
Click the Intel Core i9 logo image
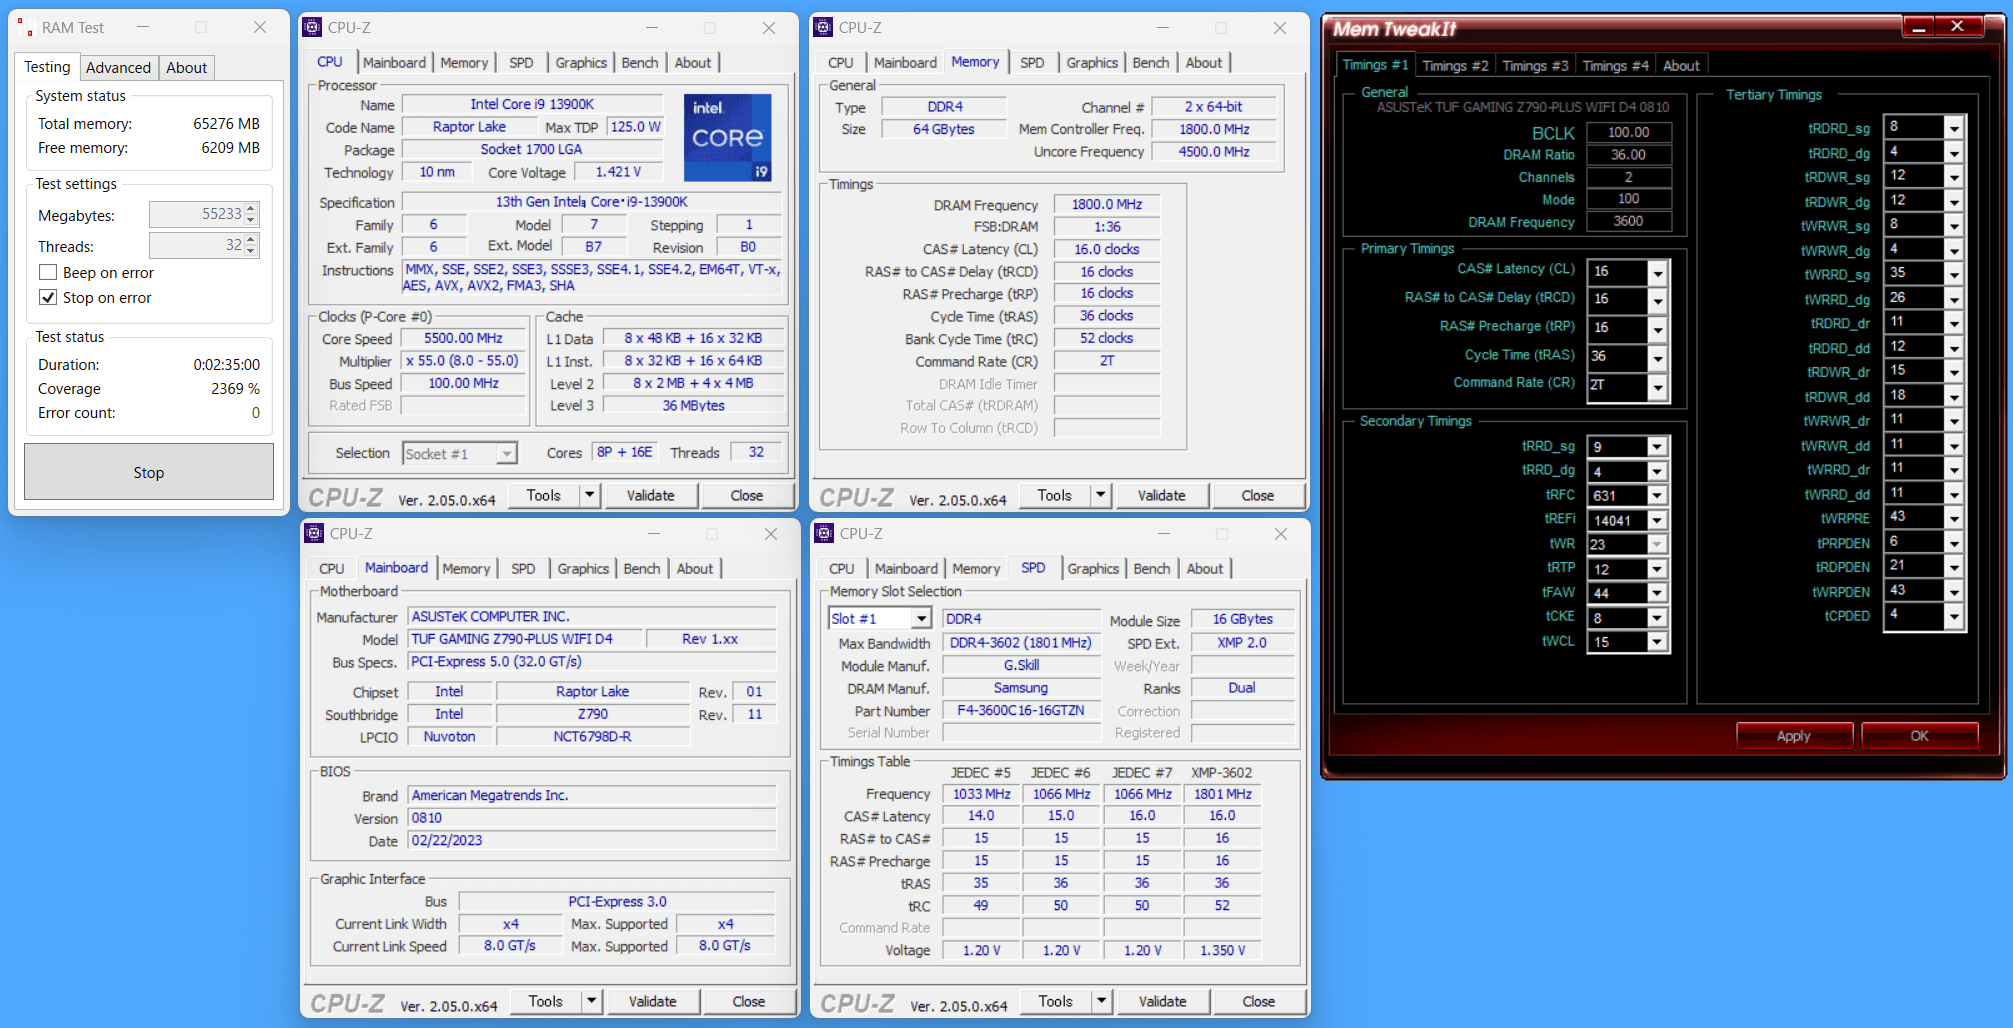click(x=727, y=137)
